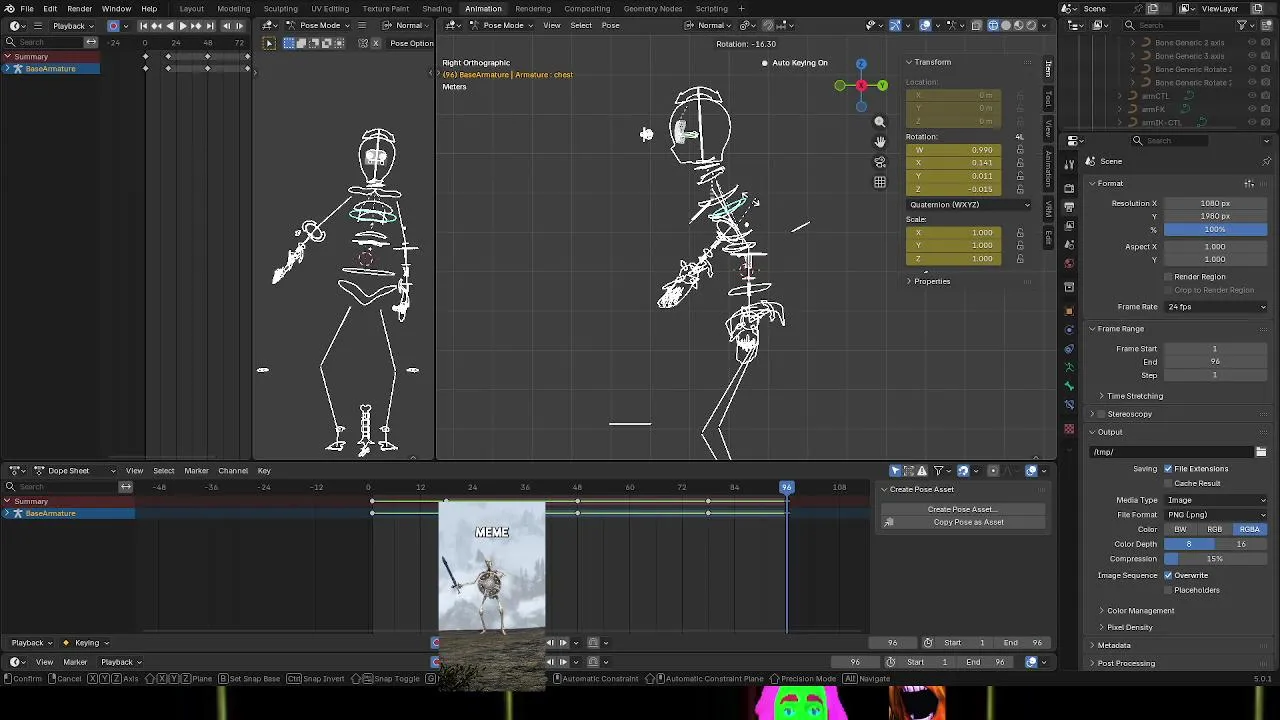Switch viewport to wireframe shading
Image resolution: width=1280 pixels, height=720 pixels.
click(992, 25)
